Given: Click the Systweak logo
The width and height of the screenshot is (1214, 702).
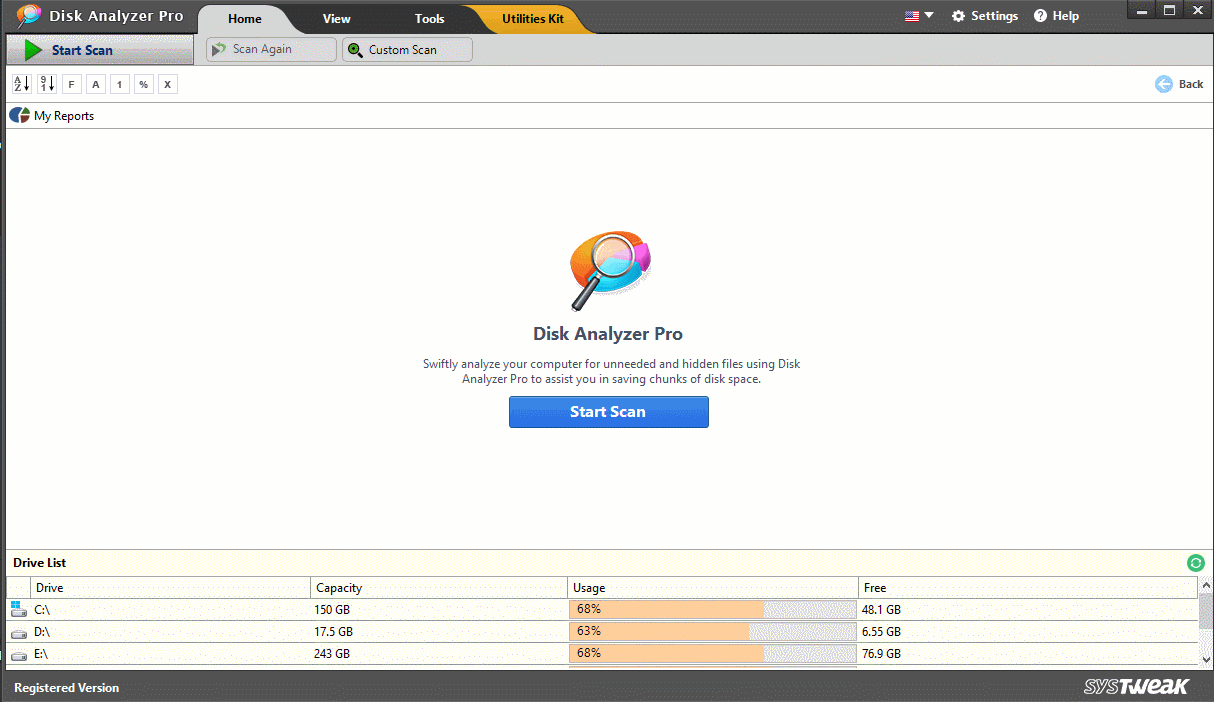Looking at the screenshot, I should (x=1136, y=687).
